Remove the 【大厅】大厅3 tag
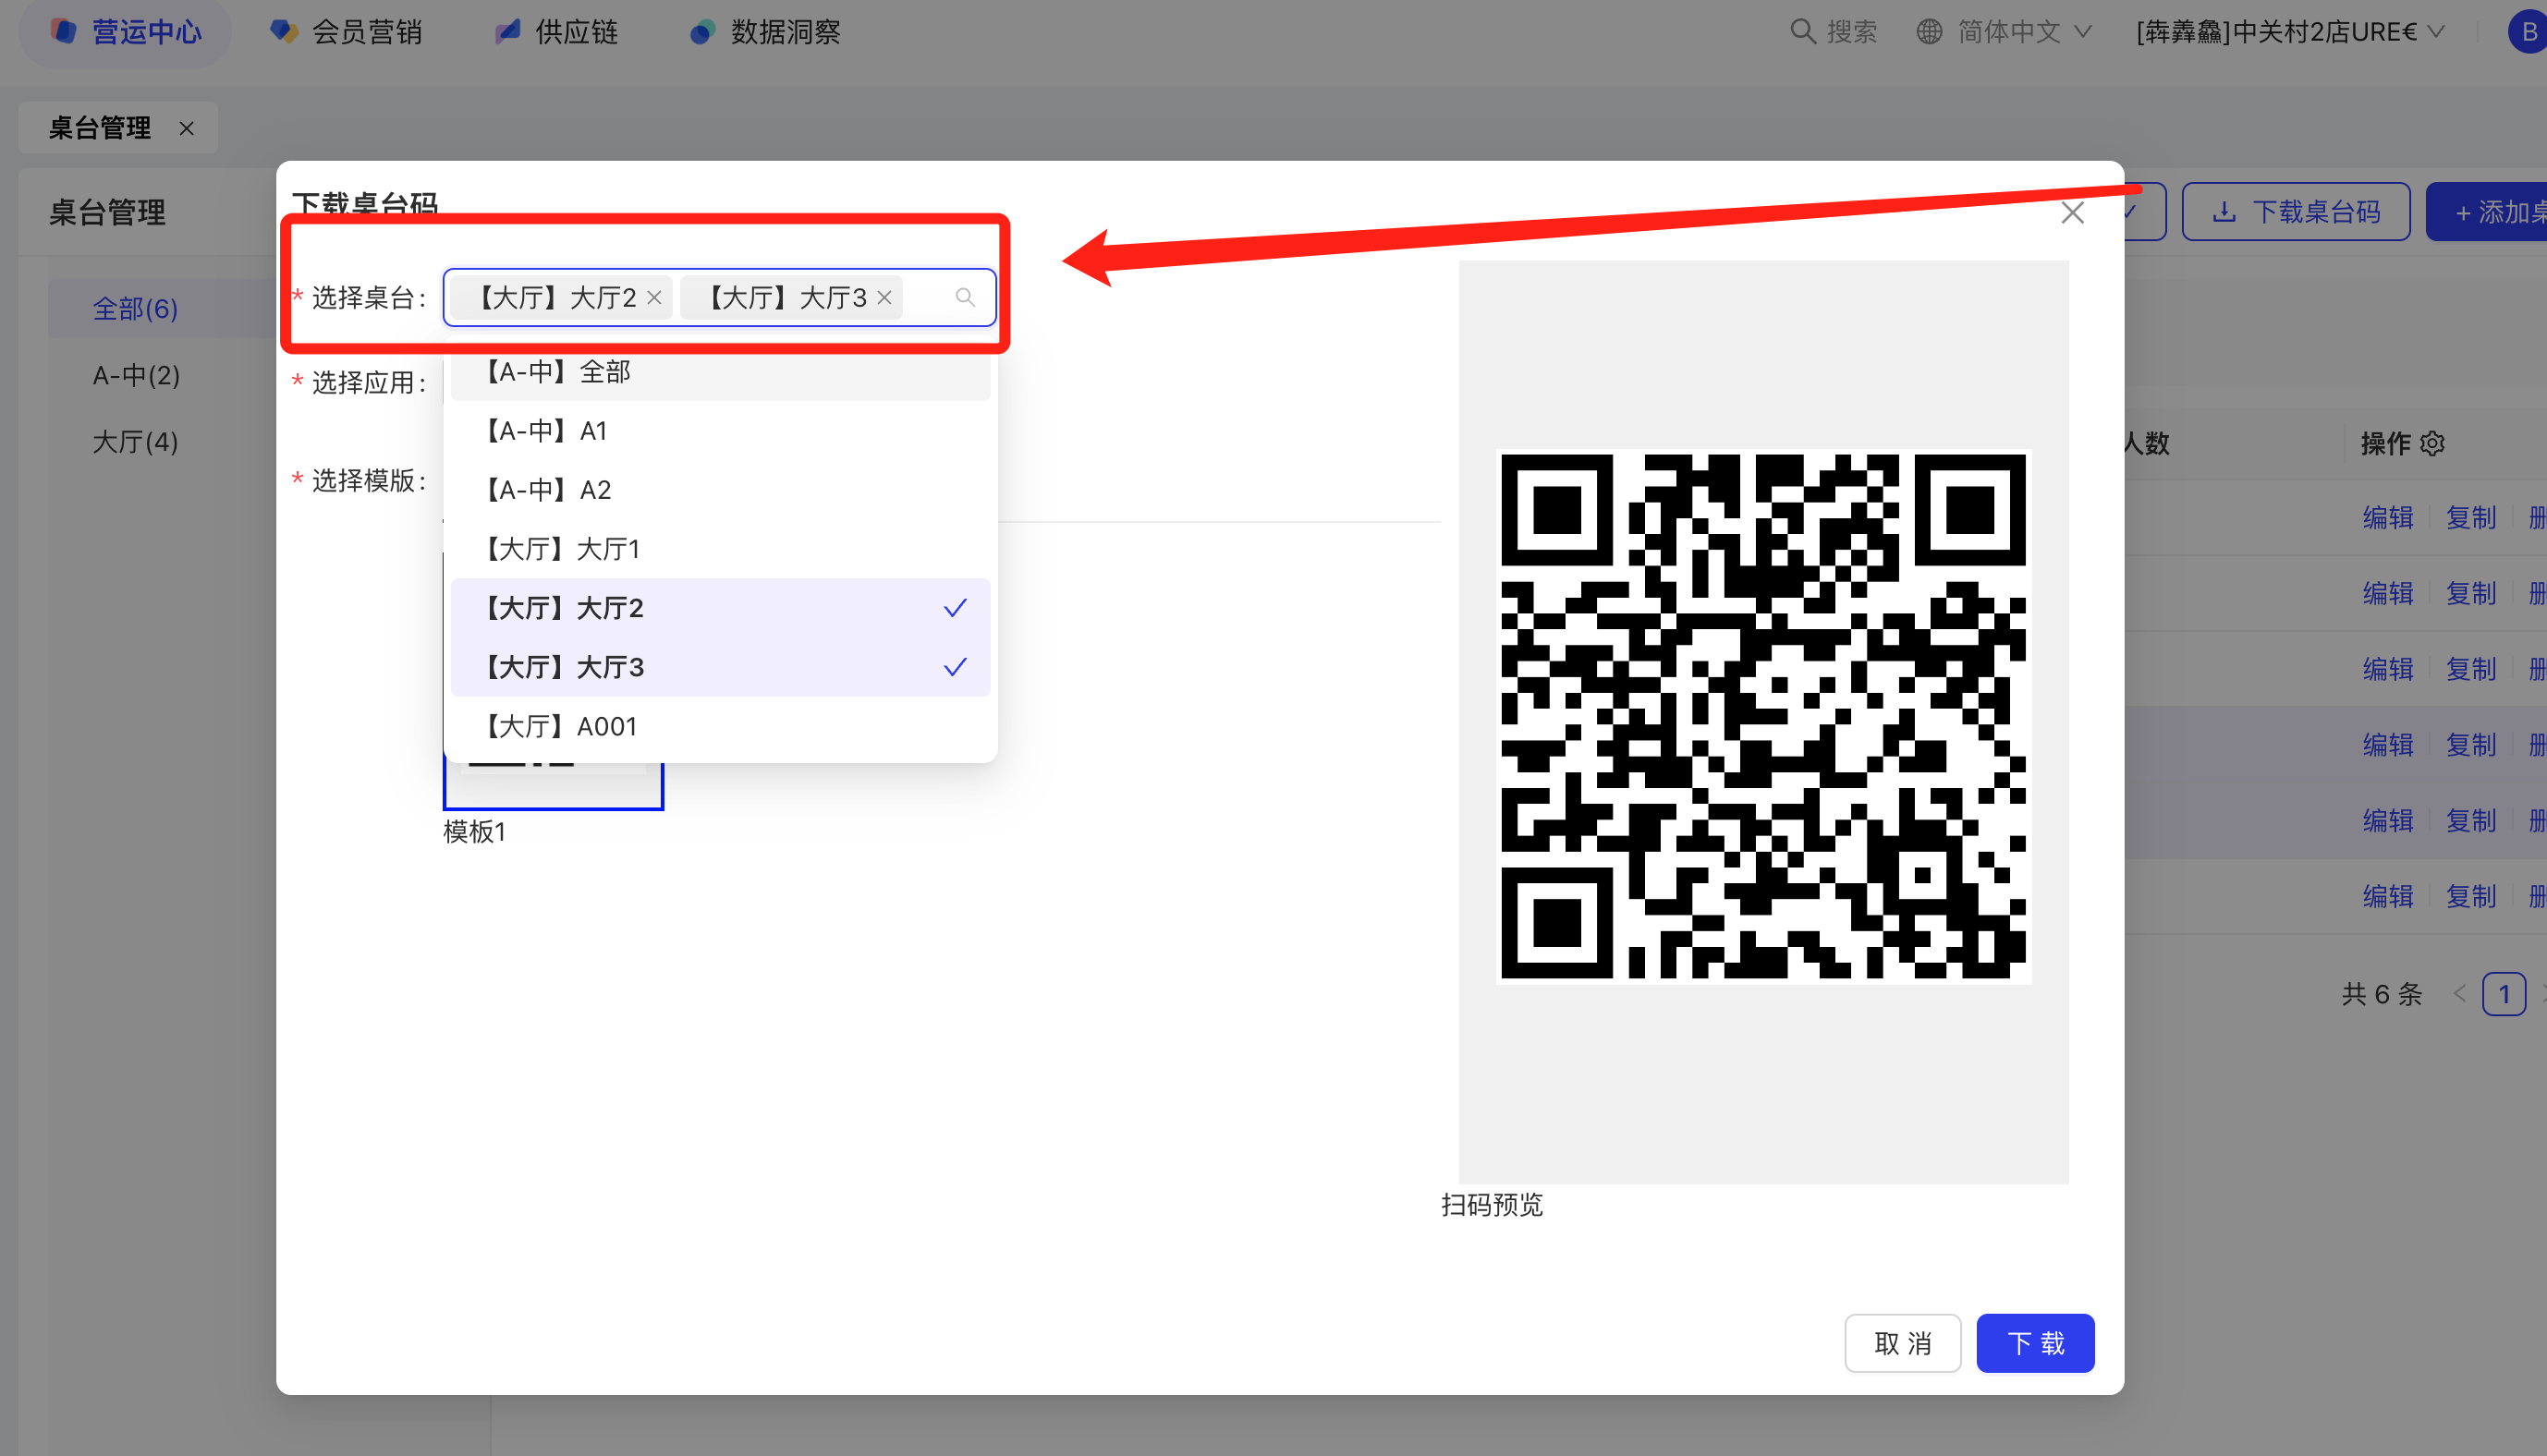Viewport: 2547px width, 1456px height. [884, 298]
